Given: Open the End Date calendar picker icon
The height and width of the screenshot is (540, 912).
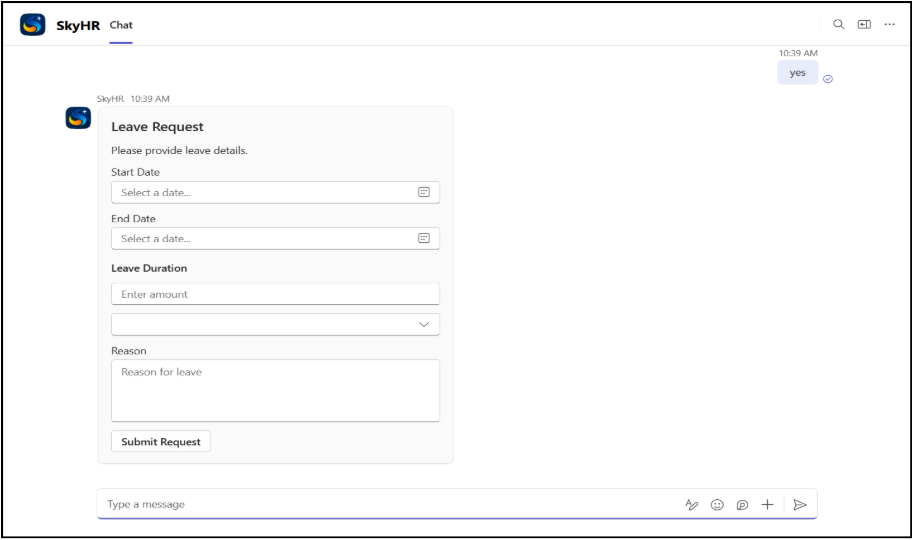Looking at the screenshot, I should 424,238.
